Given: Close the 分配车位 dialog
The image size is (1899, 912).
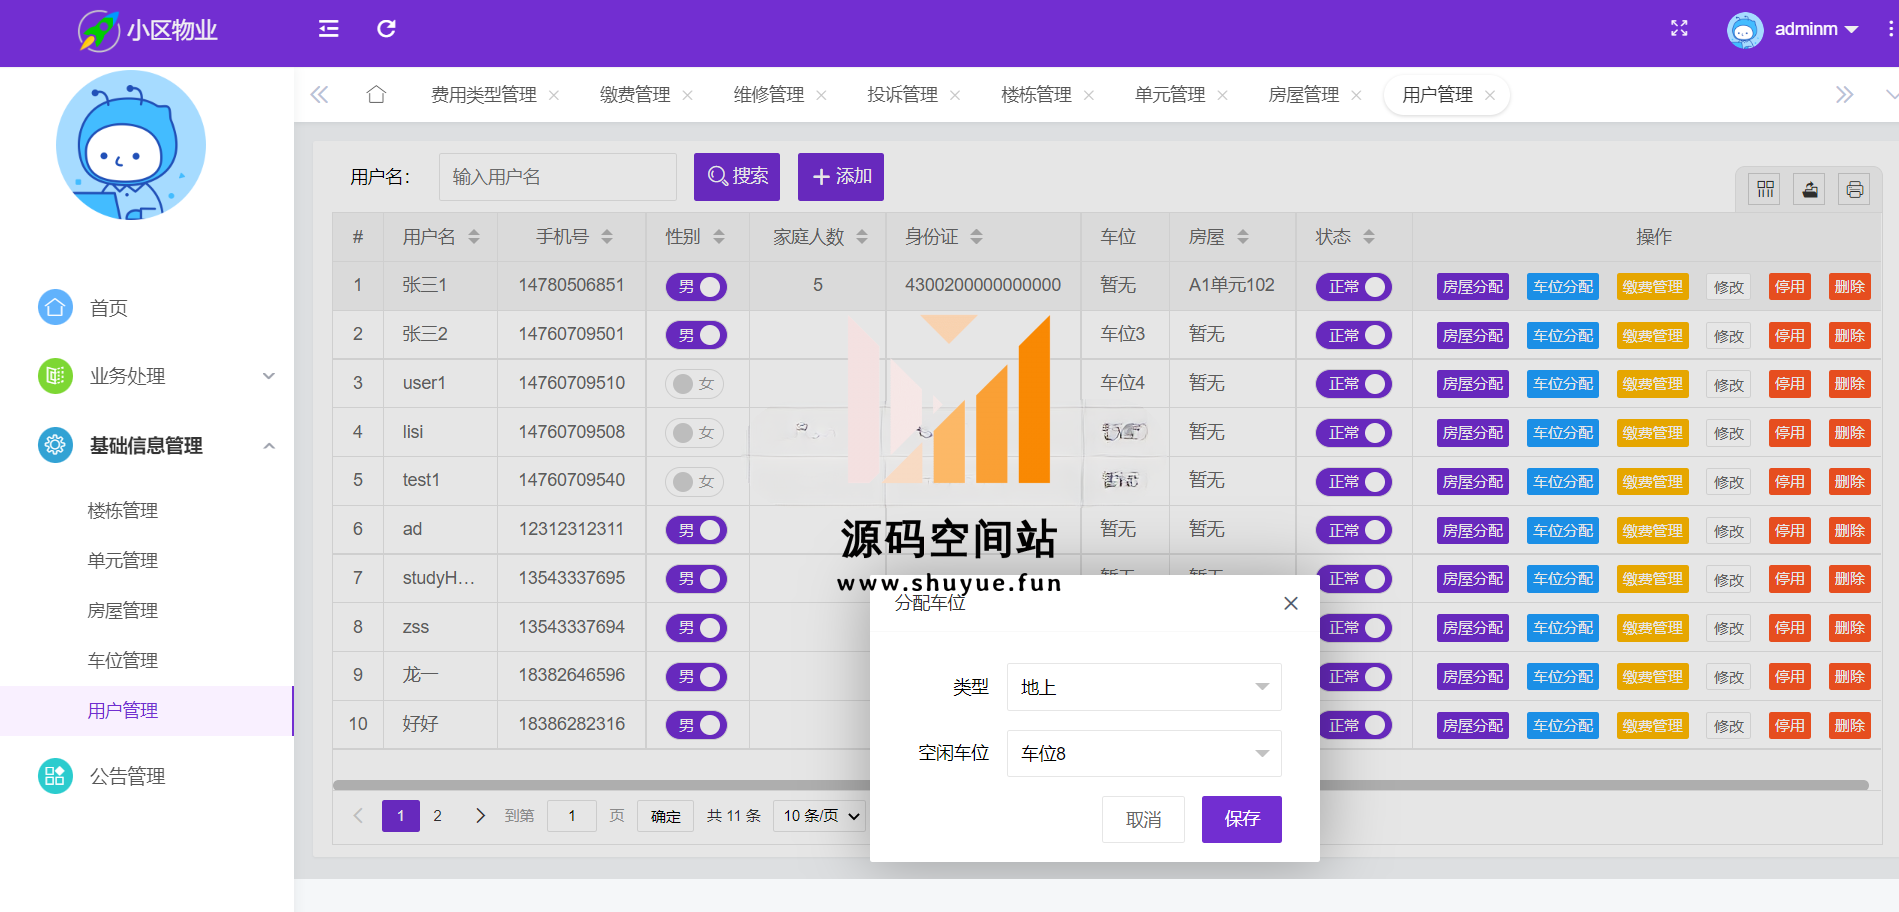Looking at the screenshot, I should (1291, 603).
